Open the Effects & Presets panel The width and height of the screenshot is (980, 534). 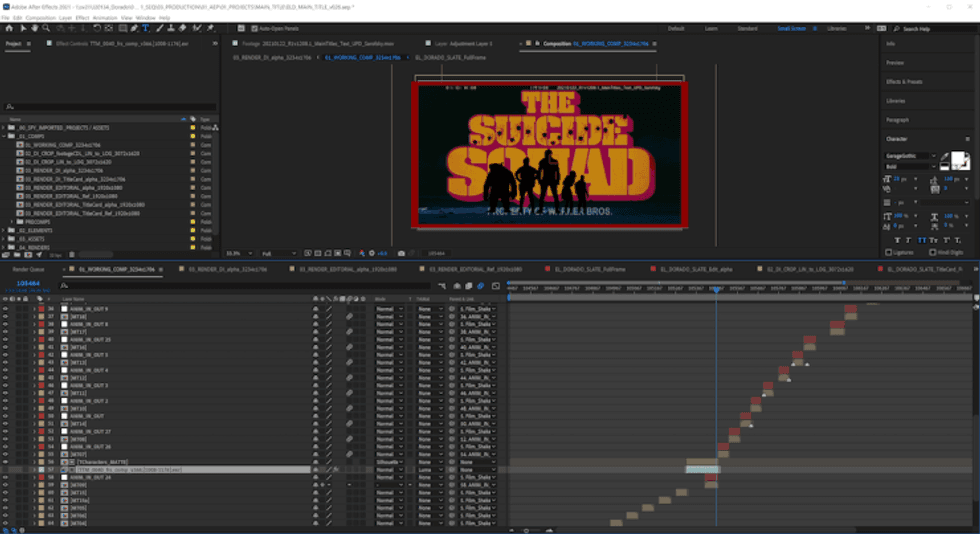coord(904,82)
